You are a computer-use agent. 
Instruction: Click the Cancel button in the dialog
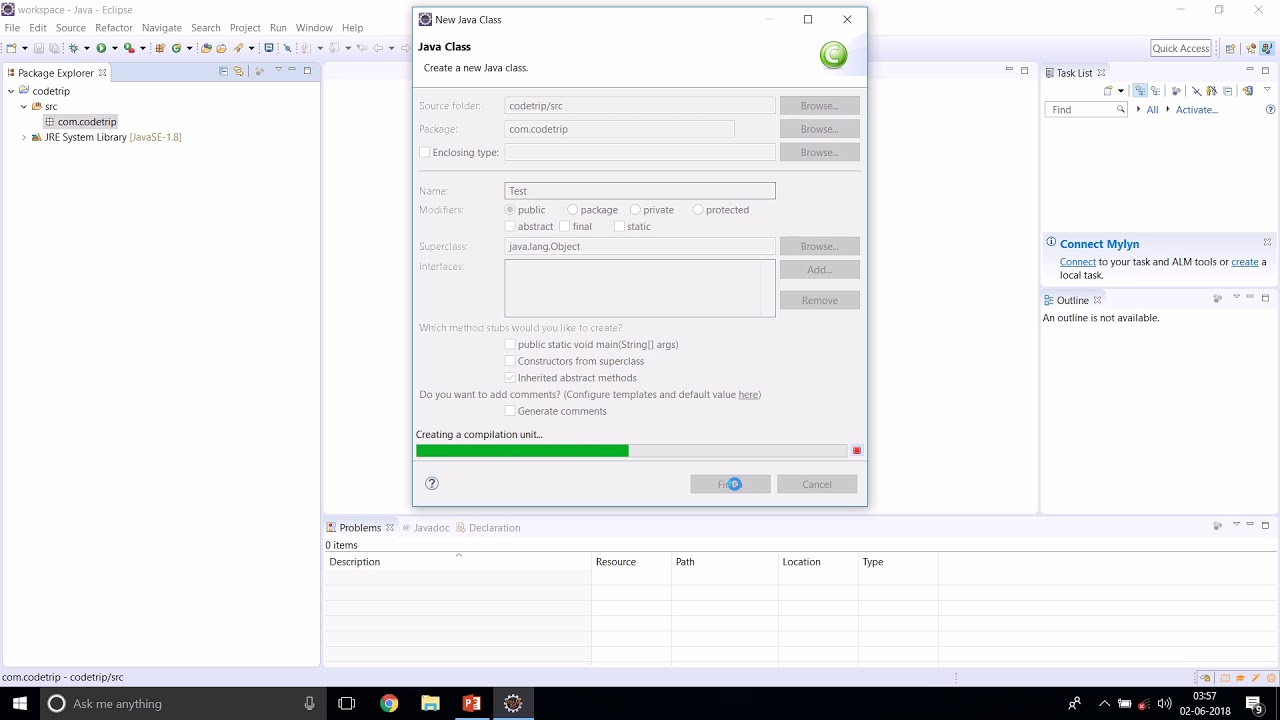[x=817, y=484]
